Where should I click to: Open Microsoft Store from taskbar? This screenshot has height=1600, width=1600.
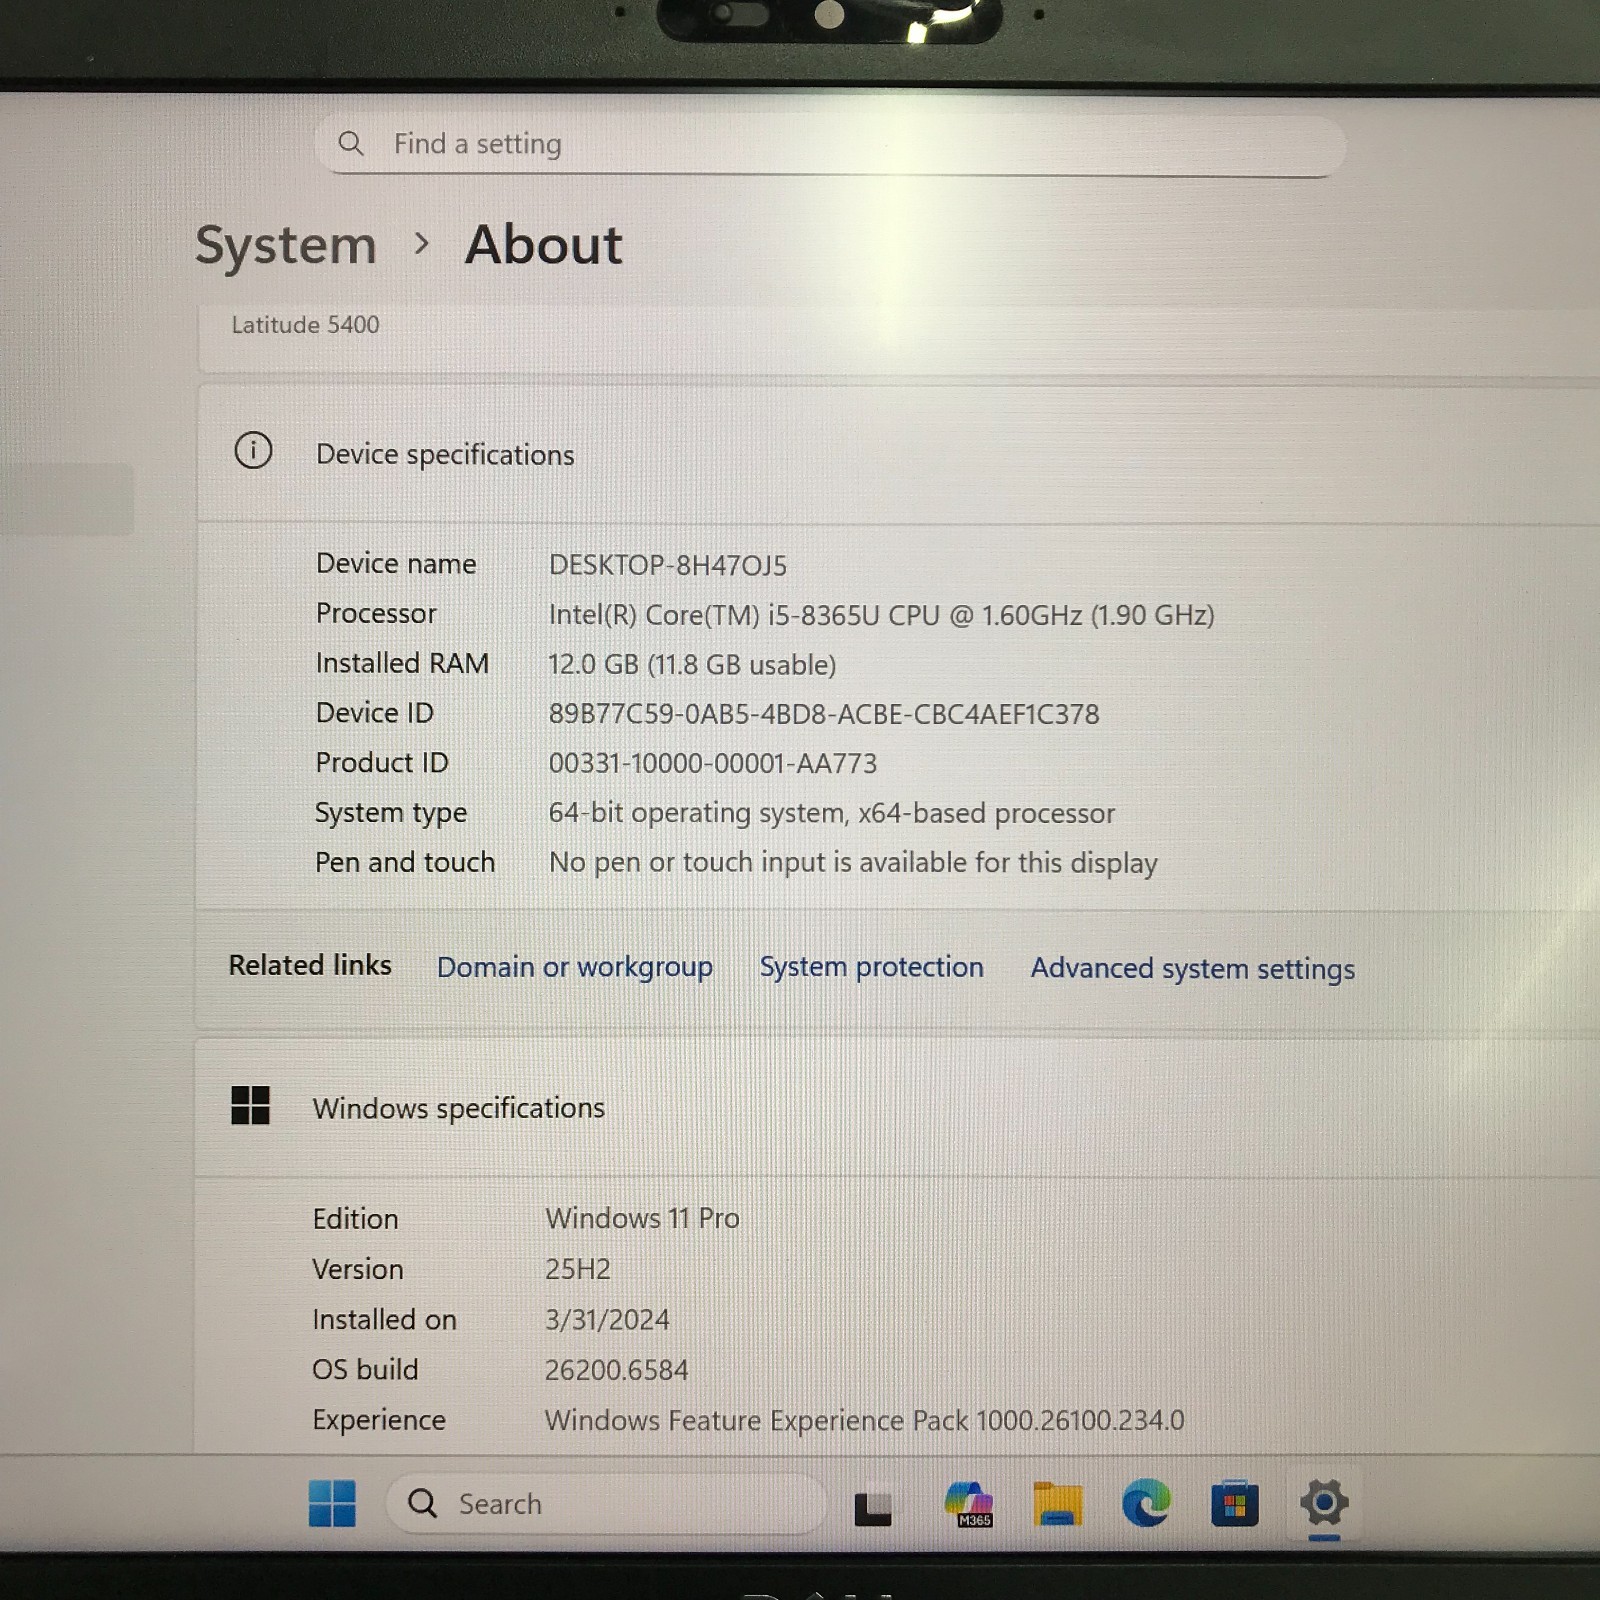pos(1235,1503)
